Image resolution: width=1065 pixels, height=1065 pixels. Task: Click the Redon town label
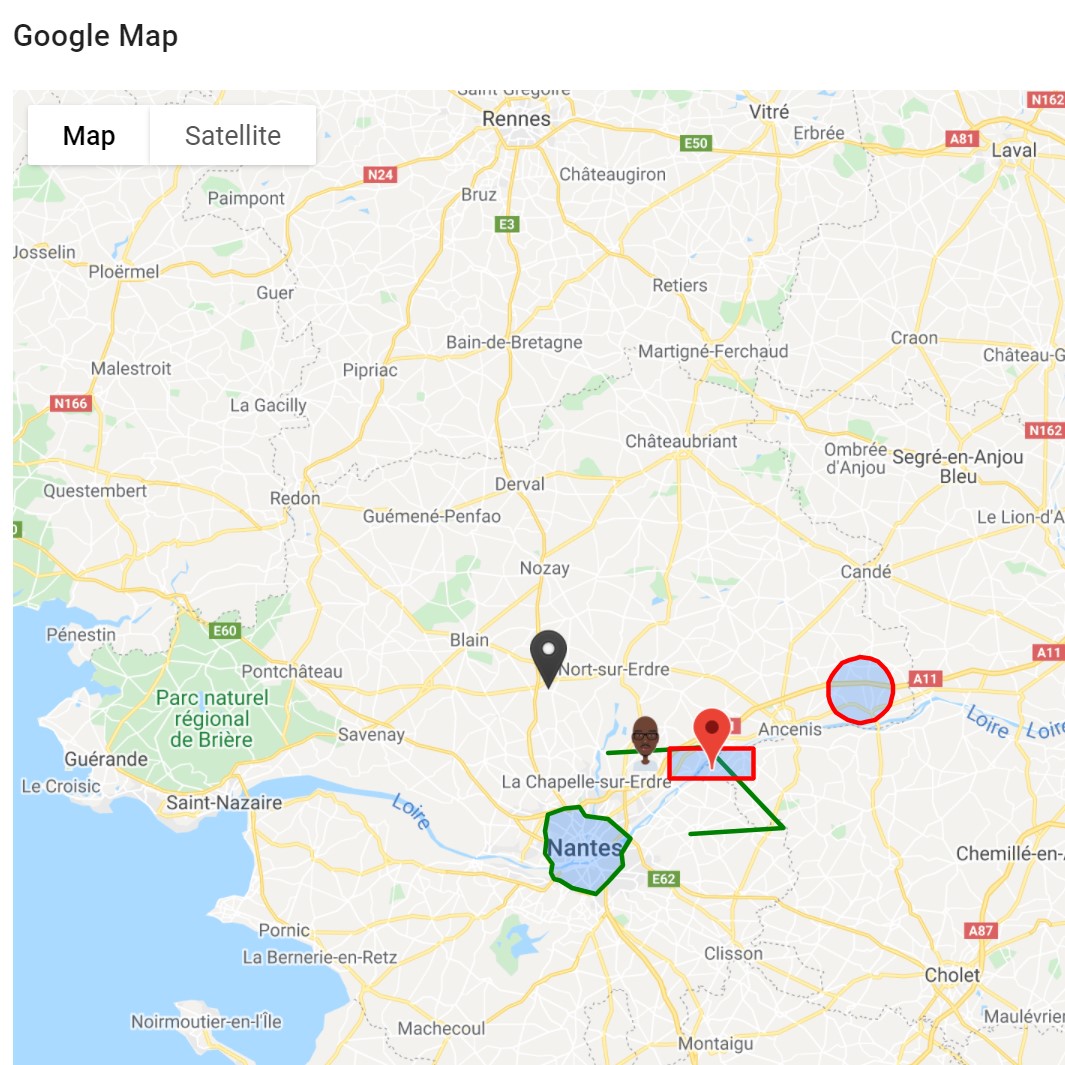[x=295, y=498]
